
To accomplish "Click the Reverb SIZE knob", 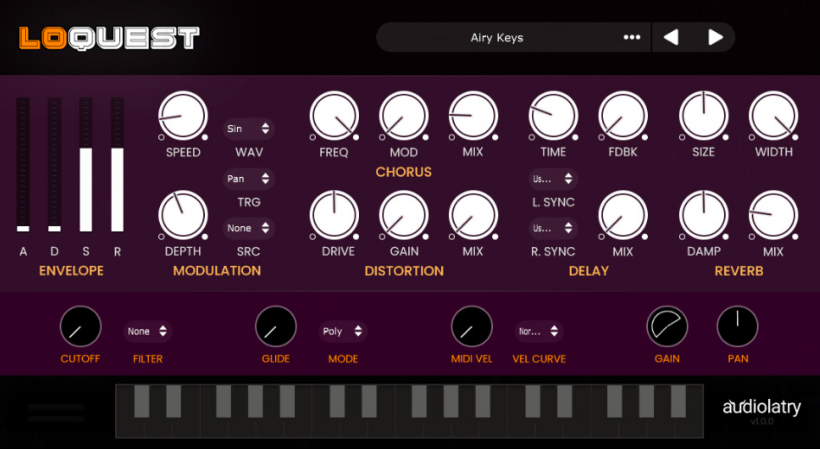I will coord(703,116).
